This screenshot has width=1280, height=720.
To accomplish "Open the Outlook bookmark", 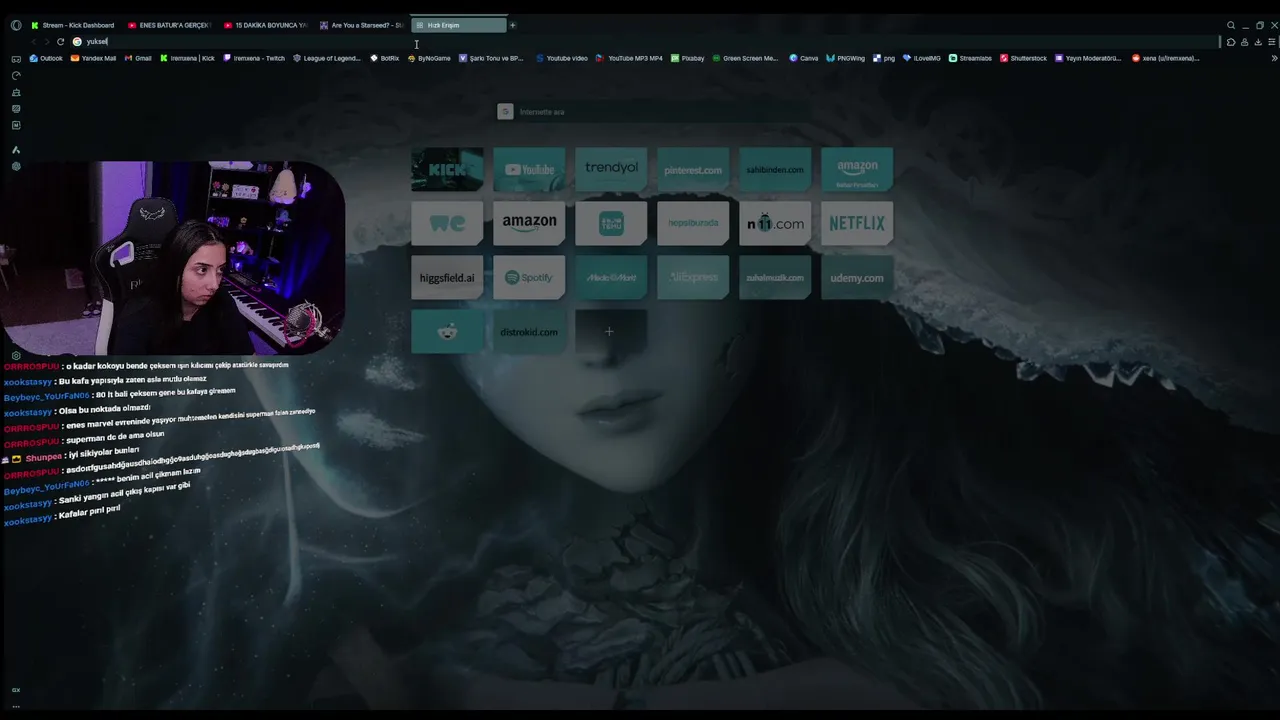I will coord(46,58).
